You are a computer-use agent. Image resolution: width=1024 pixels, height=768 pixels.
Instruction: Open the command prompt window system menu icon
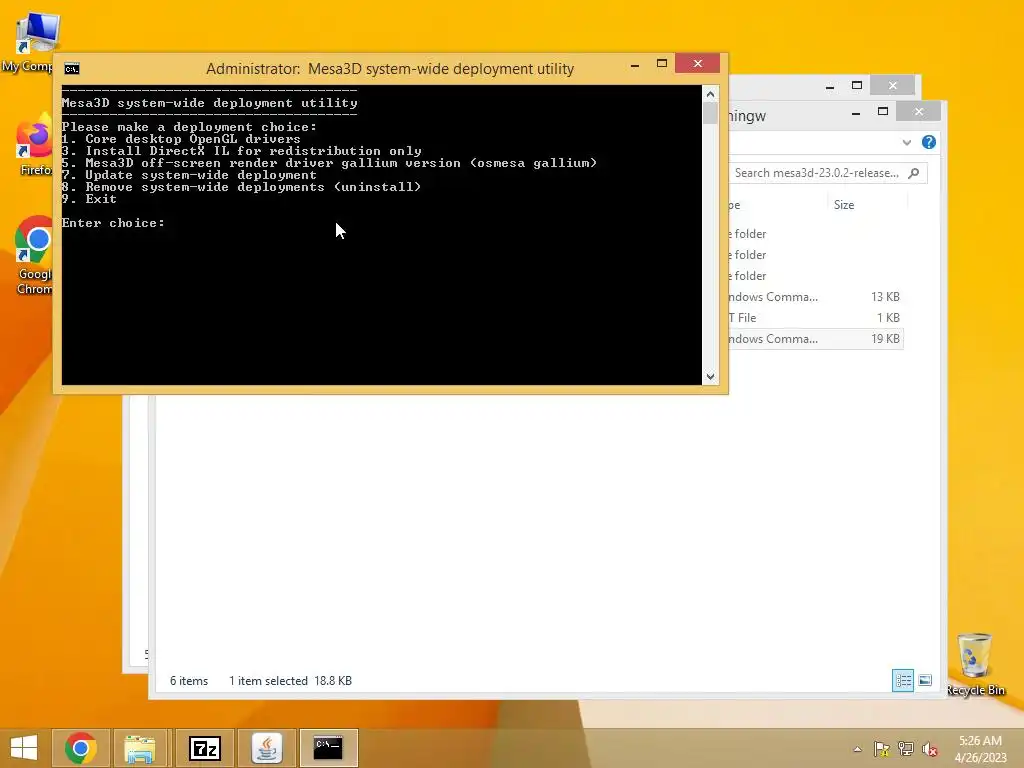tap(72, 69)
